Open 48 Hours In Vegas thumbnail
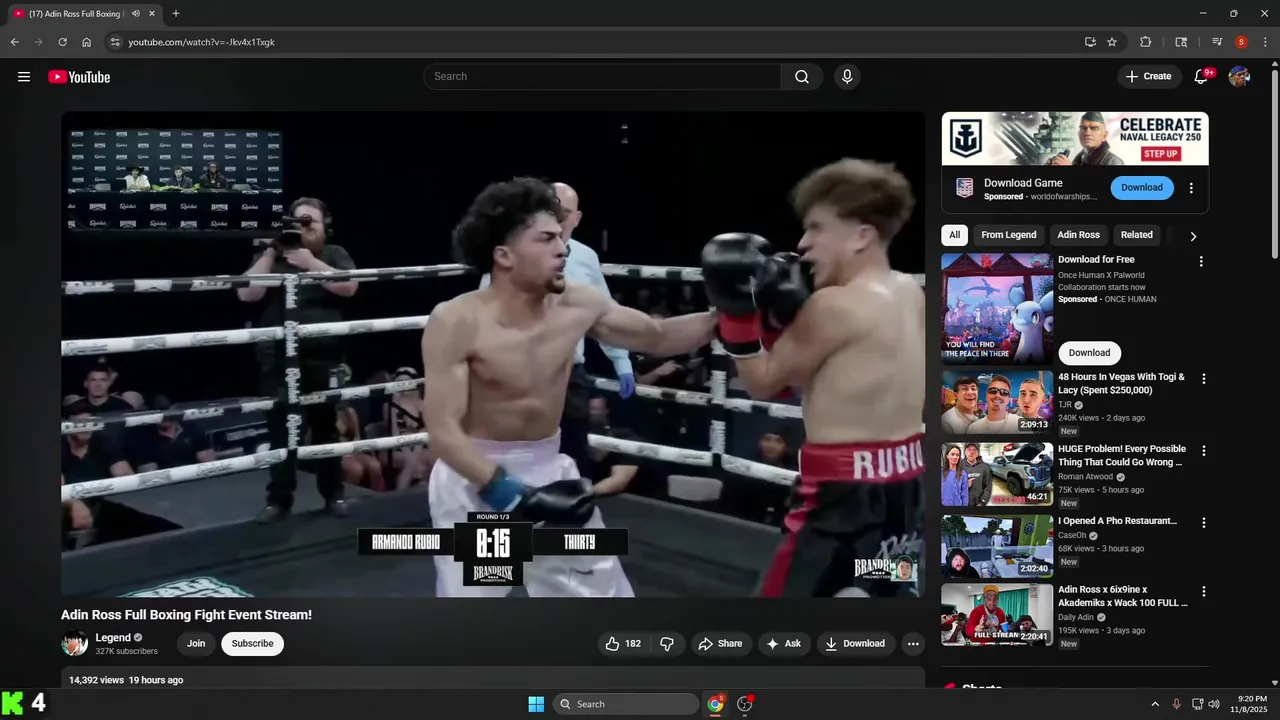The height and width of the screenshot is (720, 1280). 997,403
